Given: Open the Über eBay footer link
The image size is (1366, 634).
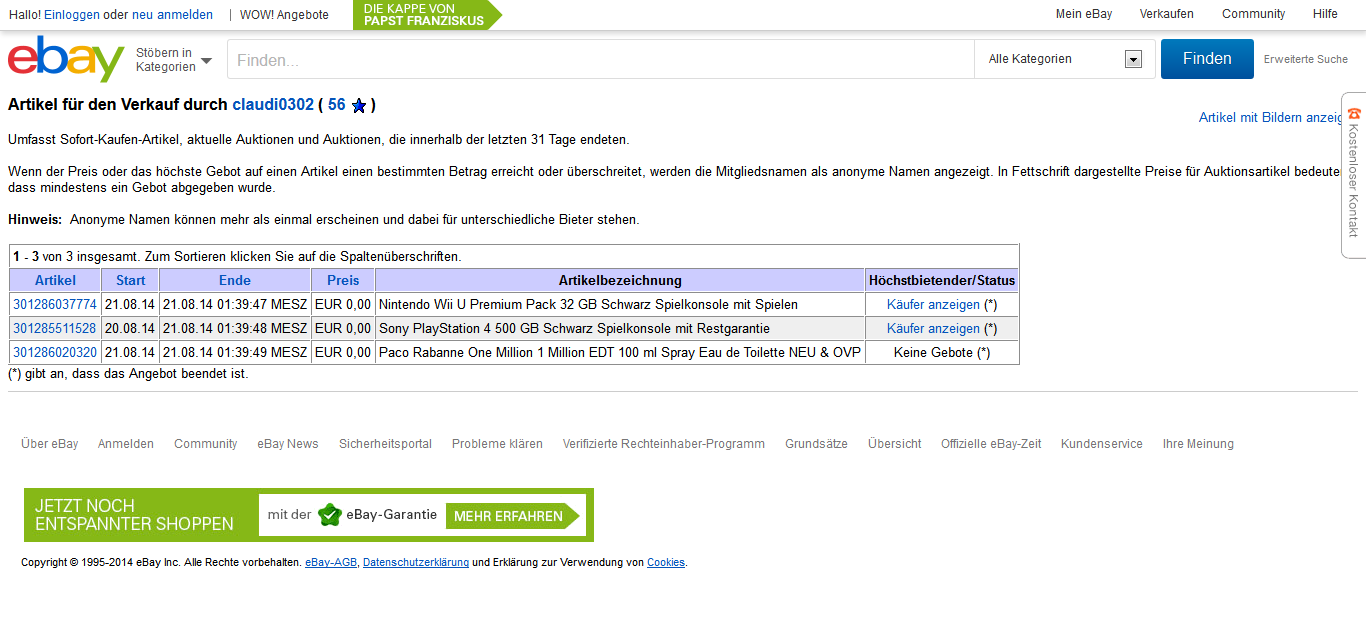Looking at the screenshot, I should (x=49, y=444).
